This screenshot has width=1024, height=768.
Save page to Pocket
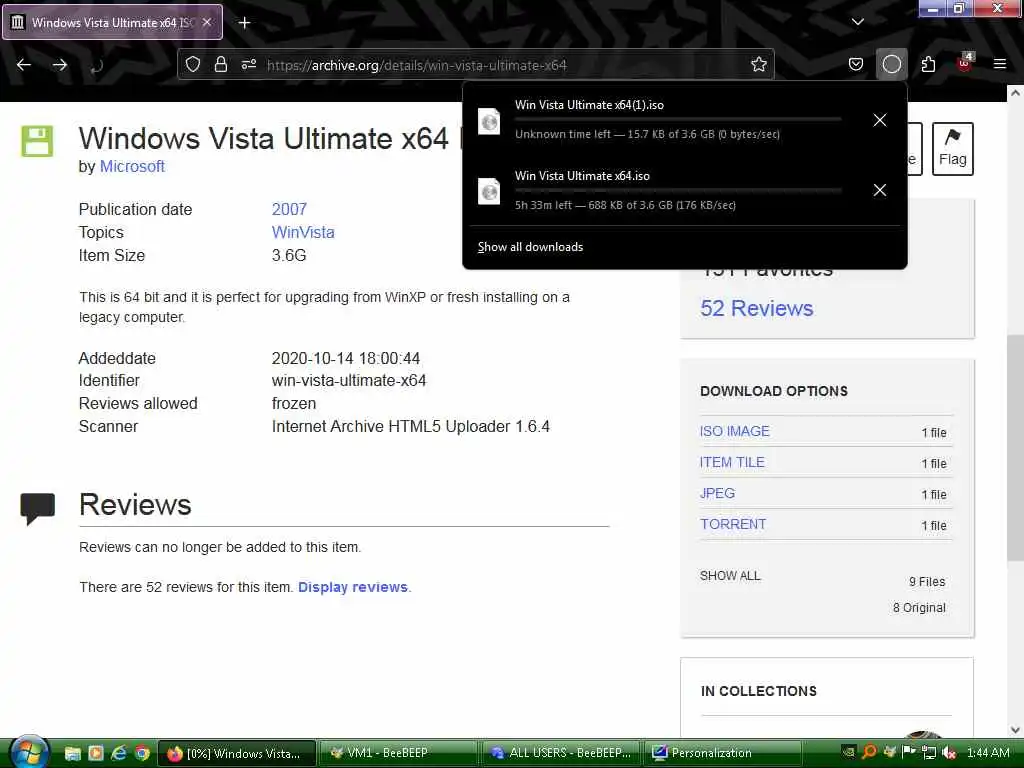pyautogui.click(x=856, y=65)
